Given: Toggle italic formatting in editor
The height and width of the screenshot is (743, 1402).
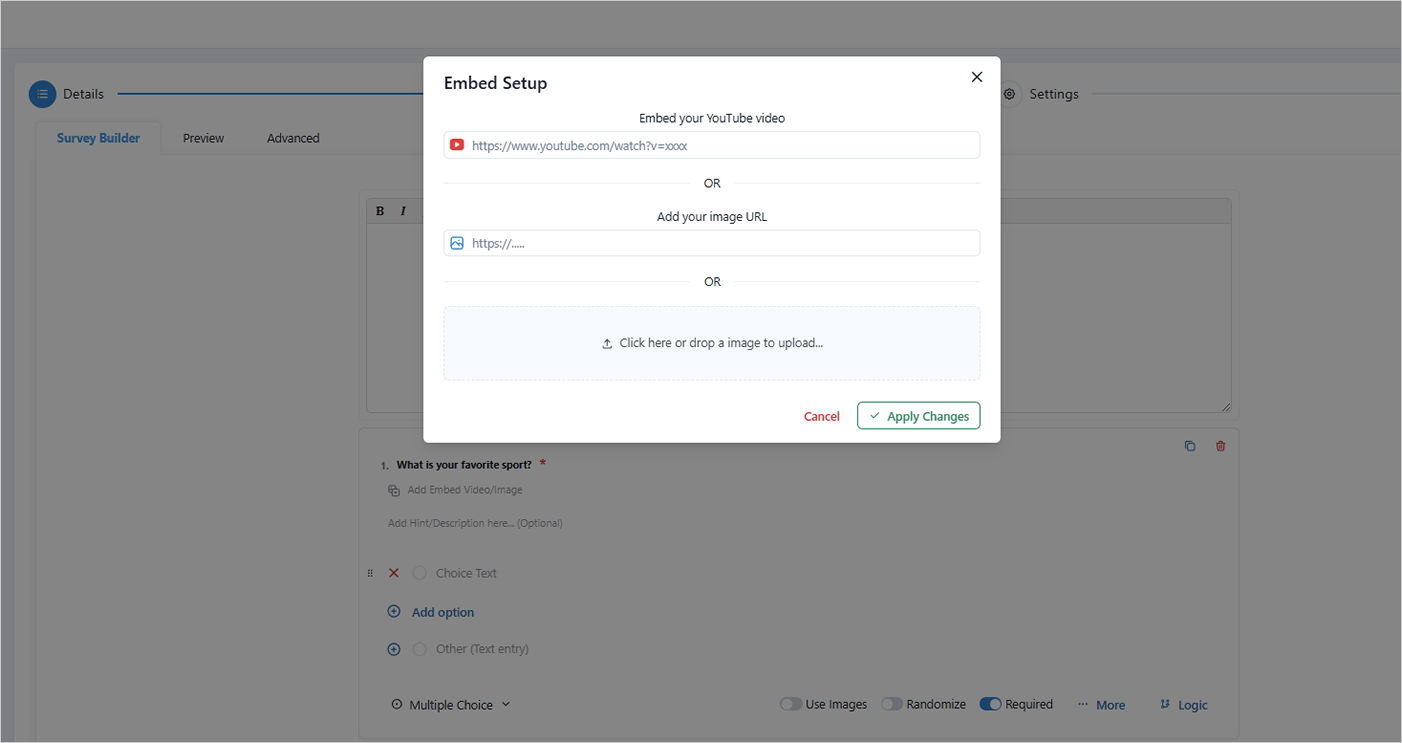Looking at the screenshot, I should (x=403, y=211).
